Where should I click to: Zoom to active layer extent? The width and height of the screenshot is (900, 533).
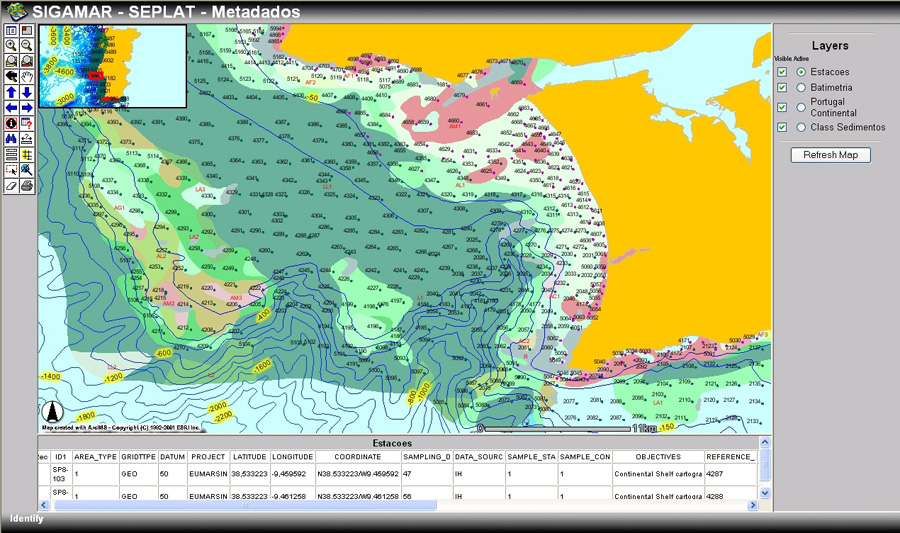pos(27,61)
